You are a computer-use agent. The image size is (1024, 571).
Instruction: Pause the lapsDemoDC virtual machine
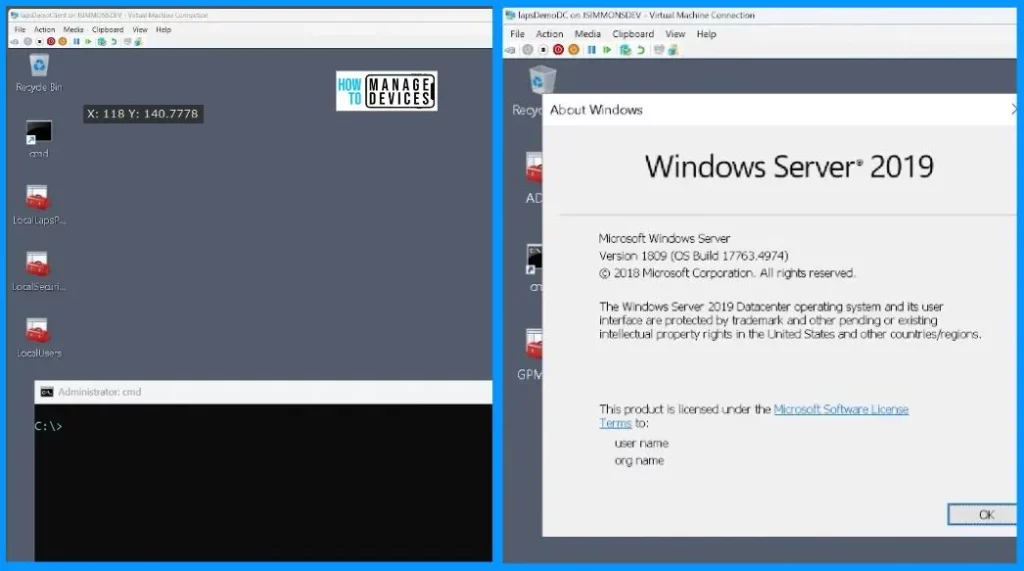[x=592, y=50]
